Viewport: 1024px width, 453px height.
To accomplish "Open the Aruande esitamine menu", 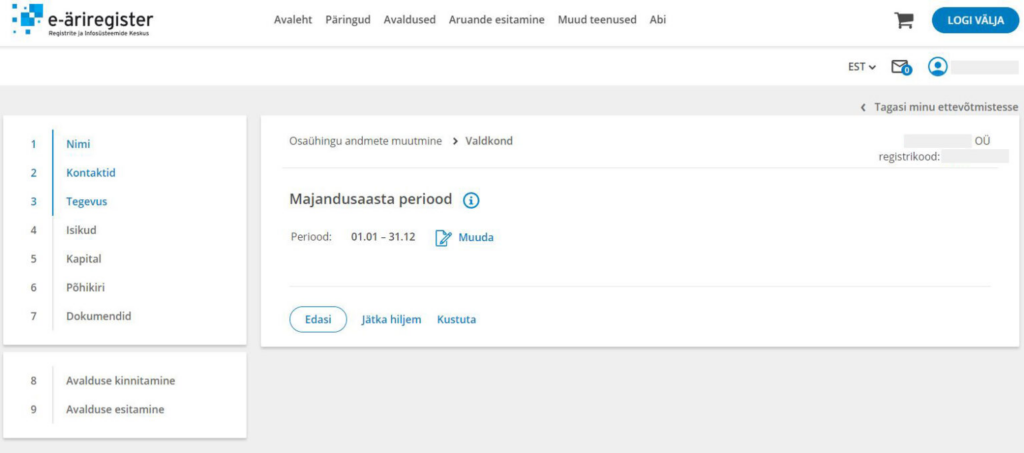I will (x=496, y=20).
